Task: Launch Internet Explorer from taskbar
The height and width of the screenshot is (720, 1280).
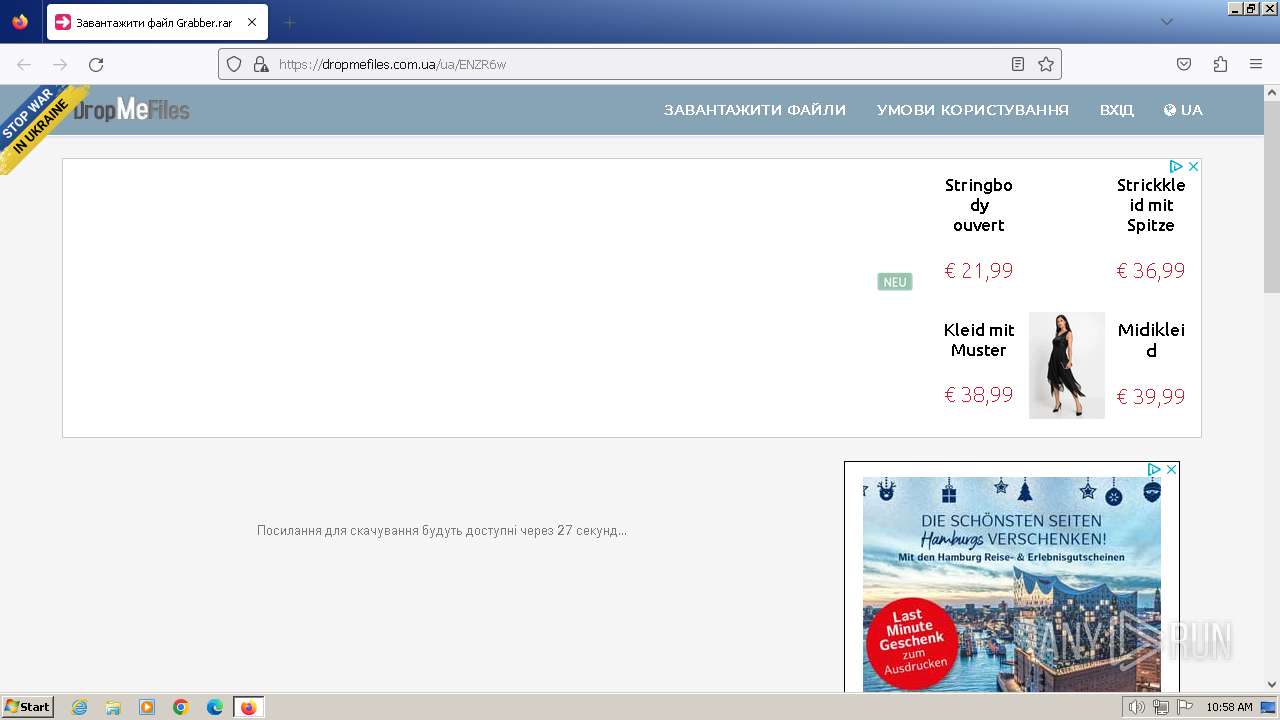Action: [79, 707]
